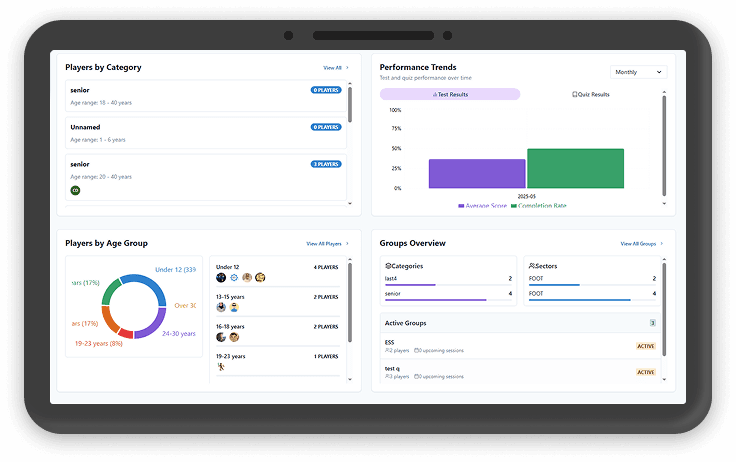Image resolution: width=736 pixels, height=462 pixels.
Task: Click the calendar icon in ESS group
Action: click(x=416, y=351)
